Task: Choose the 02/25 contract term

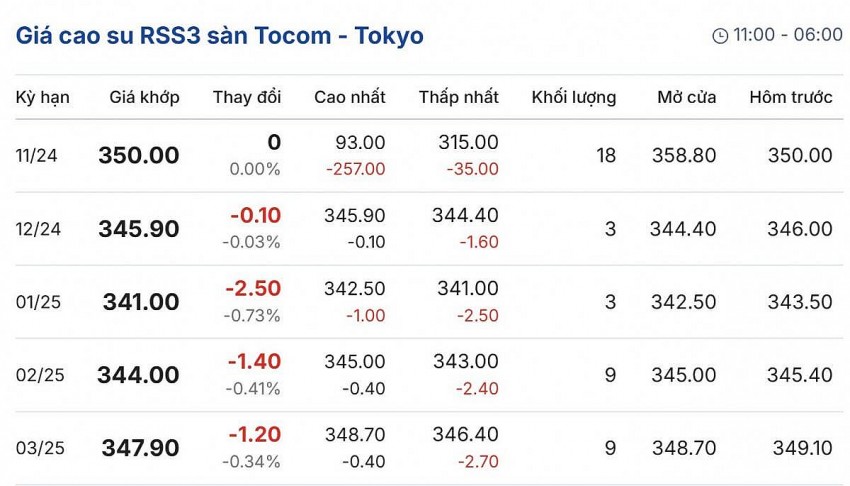Action: (x=40, y=375)
